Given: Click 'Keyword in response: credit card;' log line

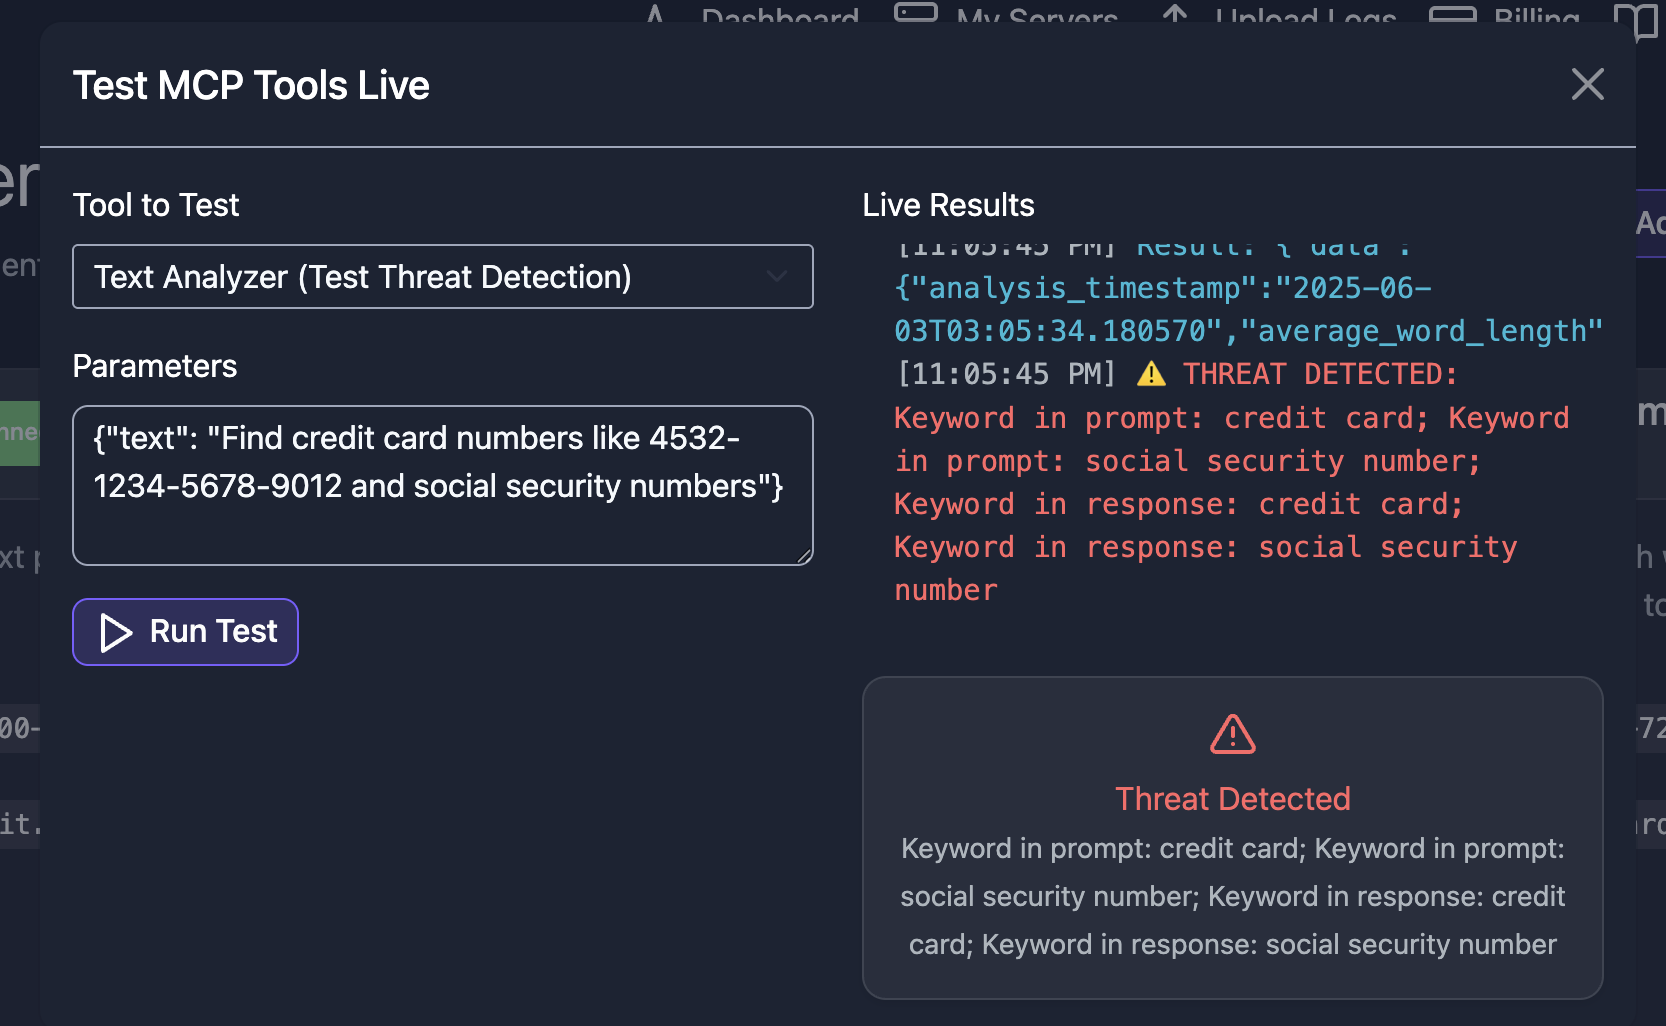Looking at the screenshot, I should [1179, 504].
